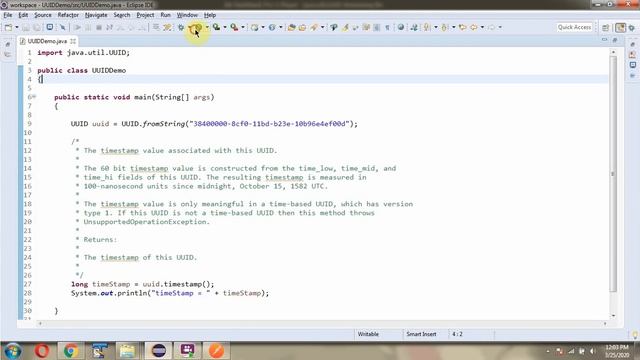Screen dimensions: 640x360
Task: Minimize the editor area button
Action: (x=604, y=40)
